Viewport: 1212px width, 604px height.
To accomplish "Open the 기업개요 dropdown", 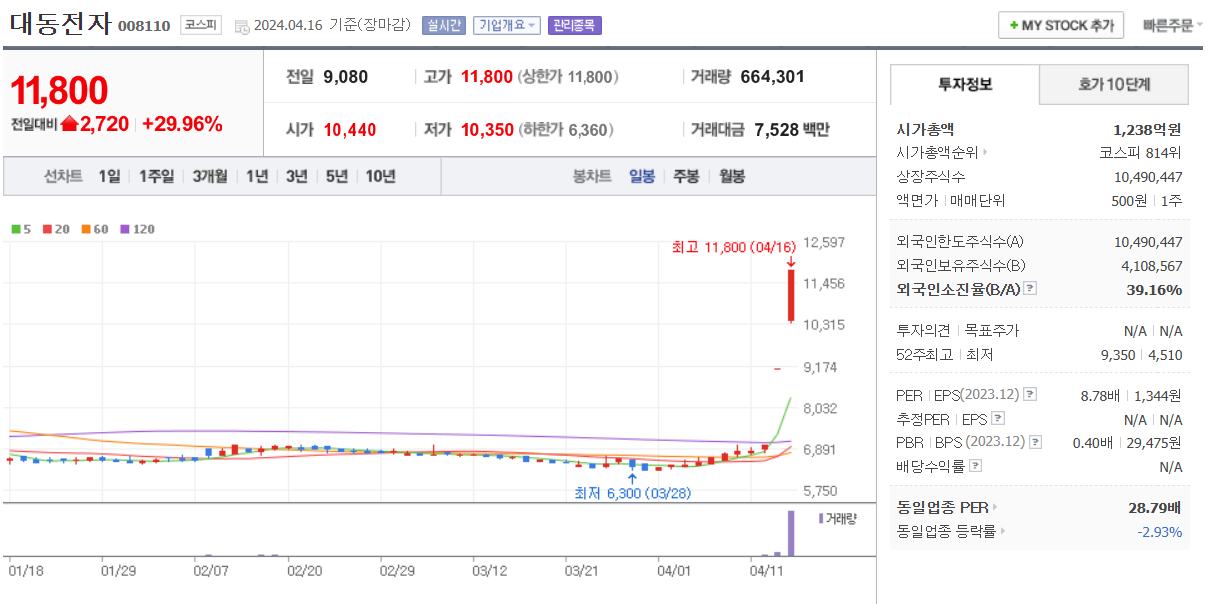I will [x=506, y=25].
